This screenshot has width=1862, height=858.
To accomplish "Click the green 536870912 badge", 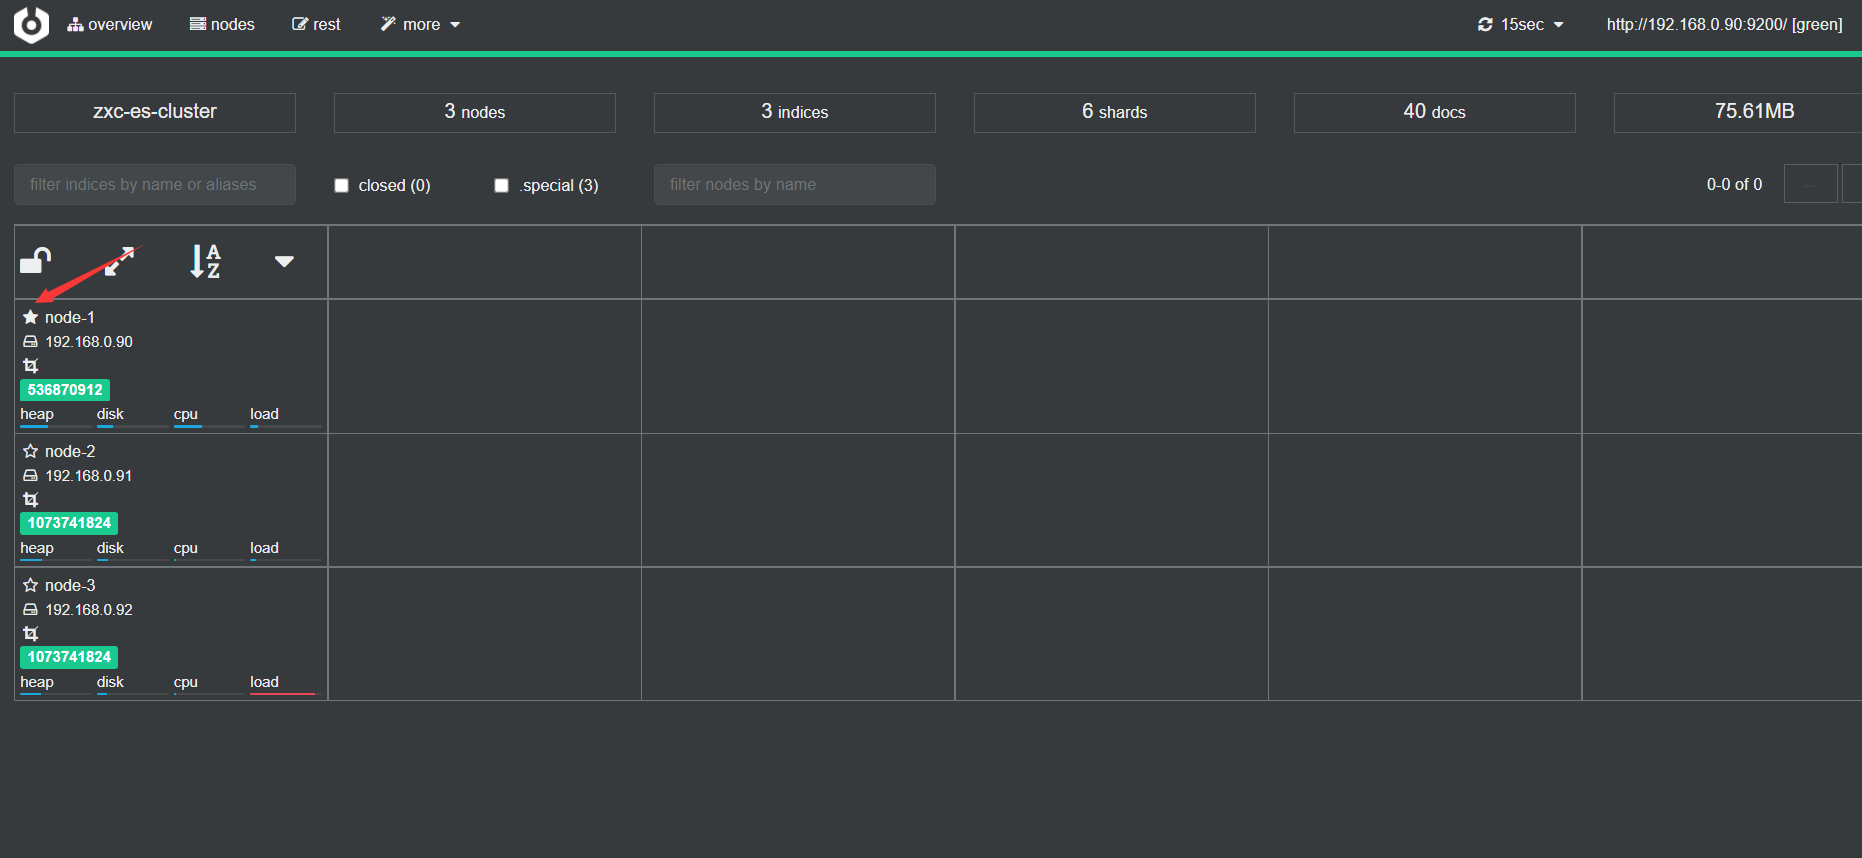I will pyautogui.click(x=65, y=390).
